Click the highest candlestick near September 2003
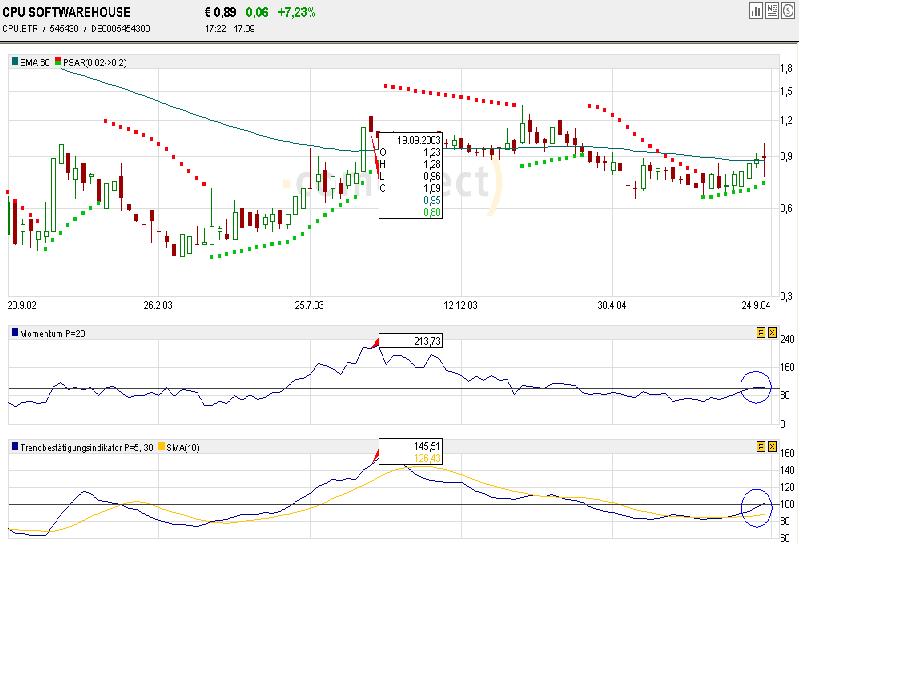 pos(371,124)
